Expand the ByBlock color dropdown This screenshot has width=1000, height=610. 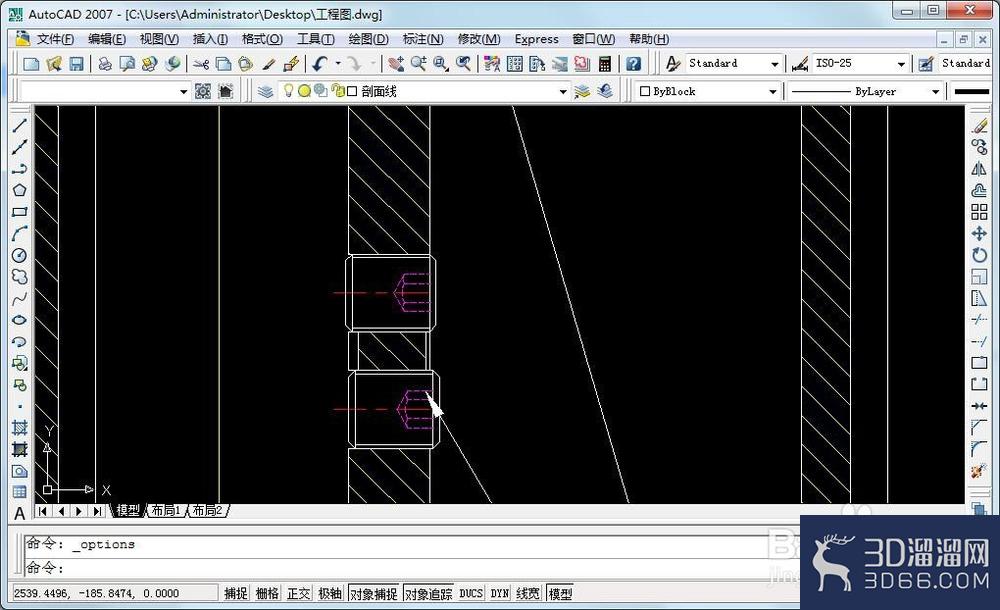[x=708, y=91]
